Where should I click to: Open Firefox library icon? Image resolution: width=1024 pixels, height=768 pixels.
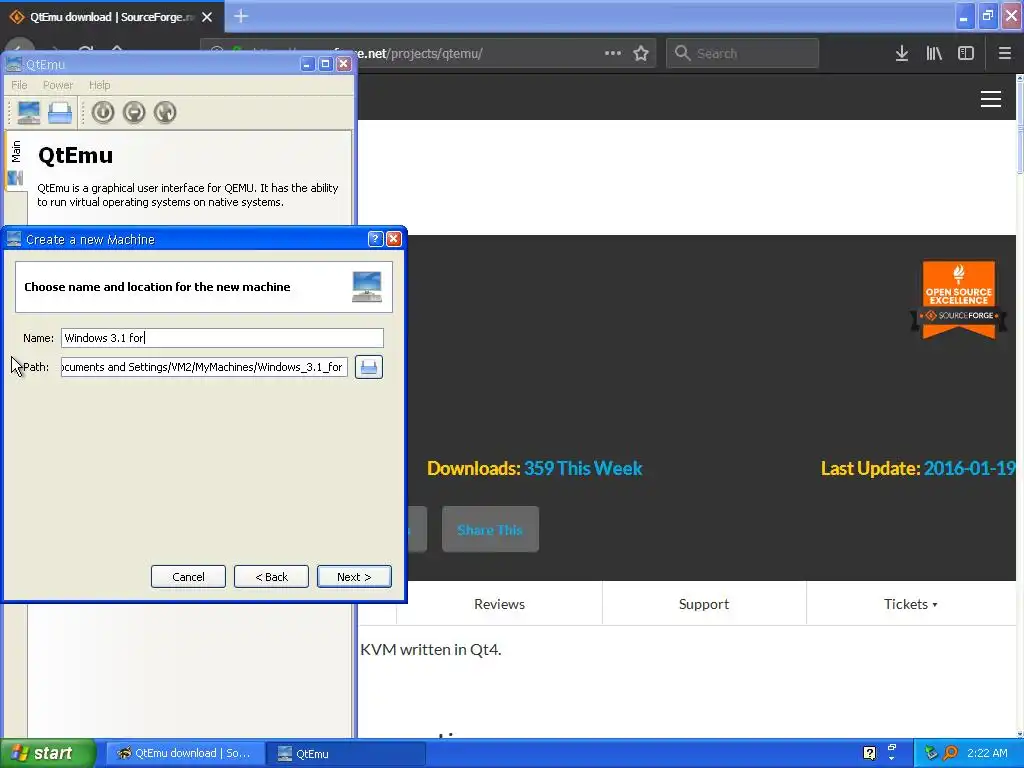pos(934,54)
